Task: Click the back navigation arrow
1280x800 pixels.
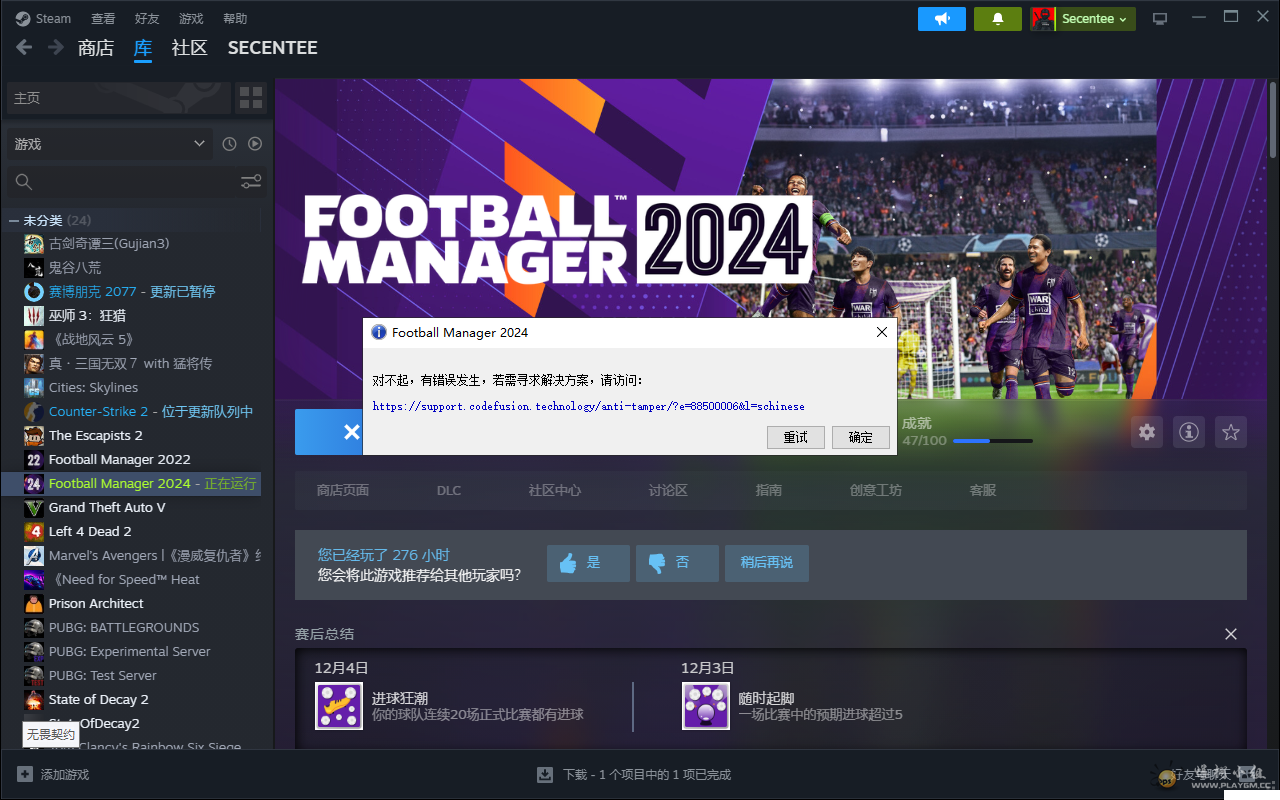Action: pos(24,47)
